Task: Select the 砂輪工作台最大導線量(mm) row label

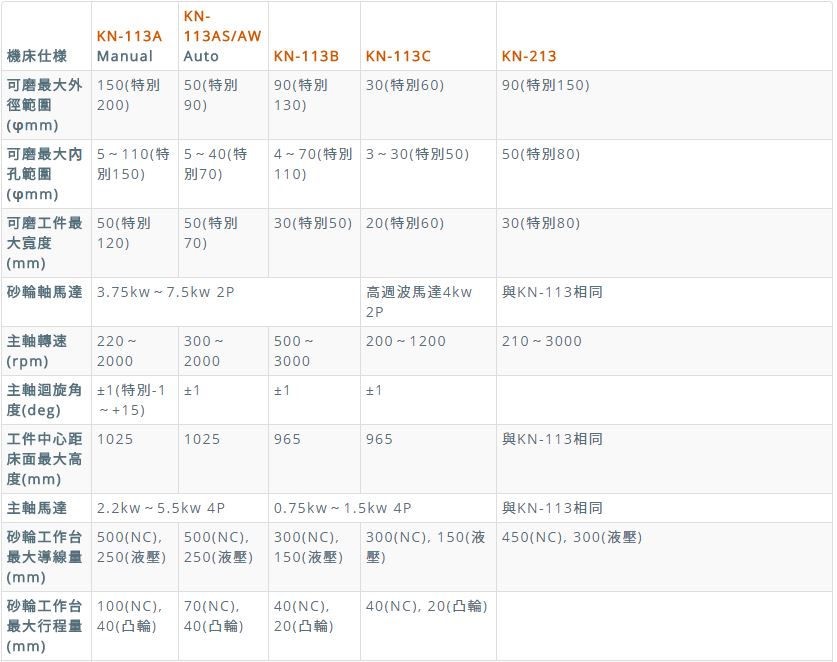Action: pyautogui.click(x=44, y=557)
